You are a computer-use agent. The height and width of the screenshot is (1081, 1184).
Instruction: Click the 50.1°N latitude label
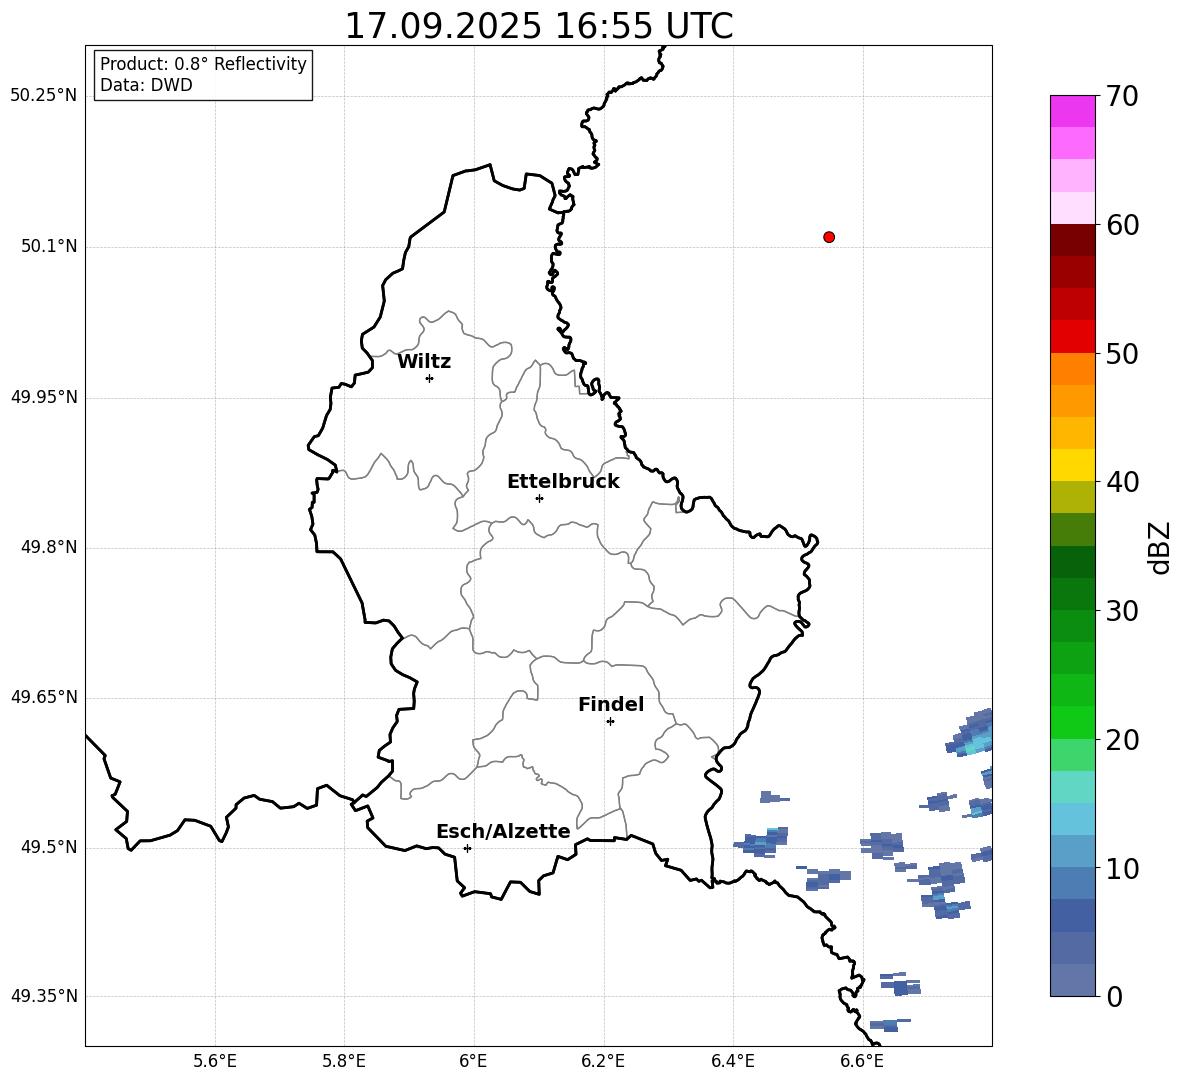(49, 246)
